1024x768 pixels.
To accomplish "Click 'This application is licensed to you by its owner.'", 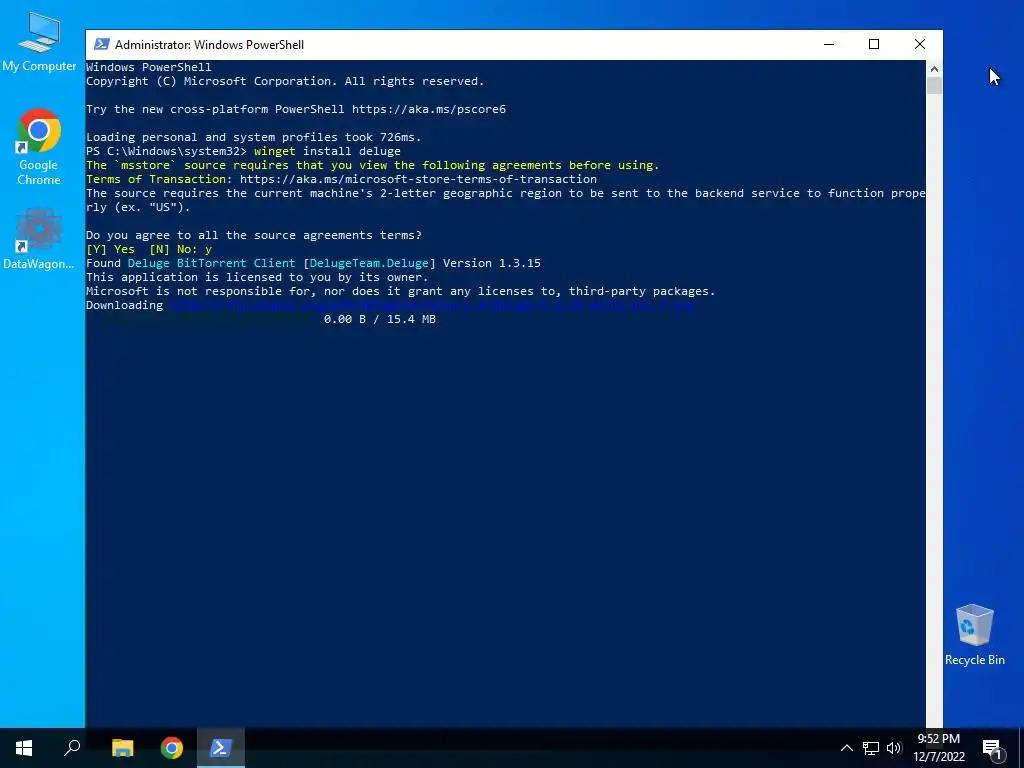I will (x=257, y=277).
